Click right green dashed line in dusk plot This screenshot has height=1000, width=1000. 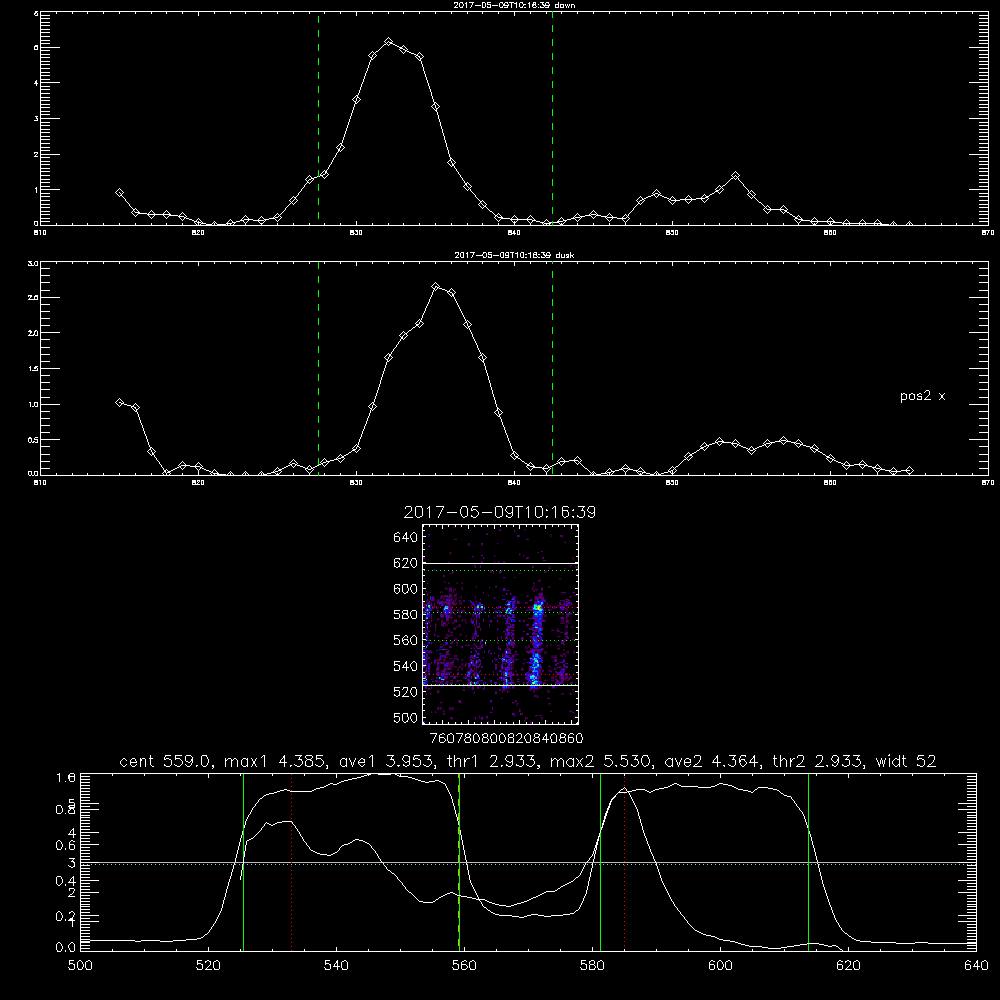(x=552, y=368)
